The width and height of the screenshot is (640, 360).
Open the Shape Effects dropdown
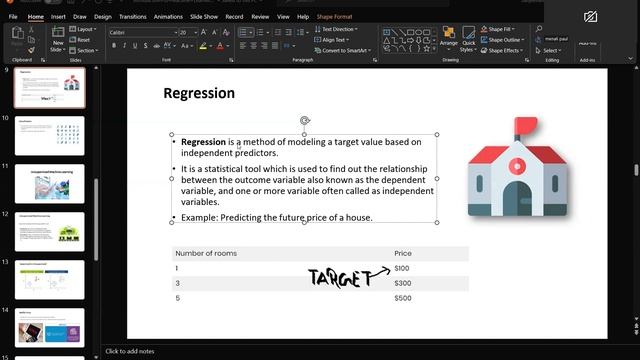[x=502, y=50]
